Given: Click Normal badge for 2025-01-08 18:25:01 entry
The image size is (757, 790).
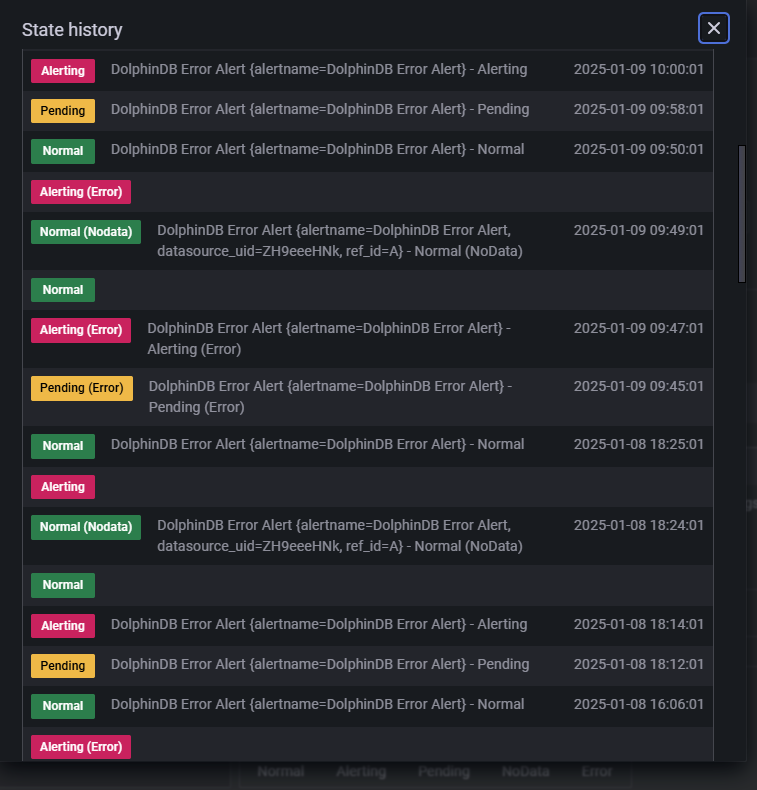Looking at the screenshot, I should [x=63, y=446].
